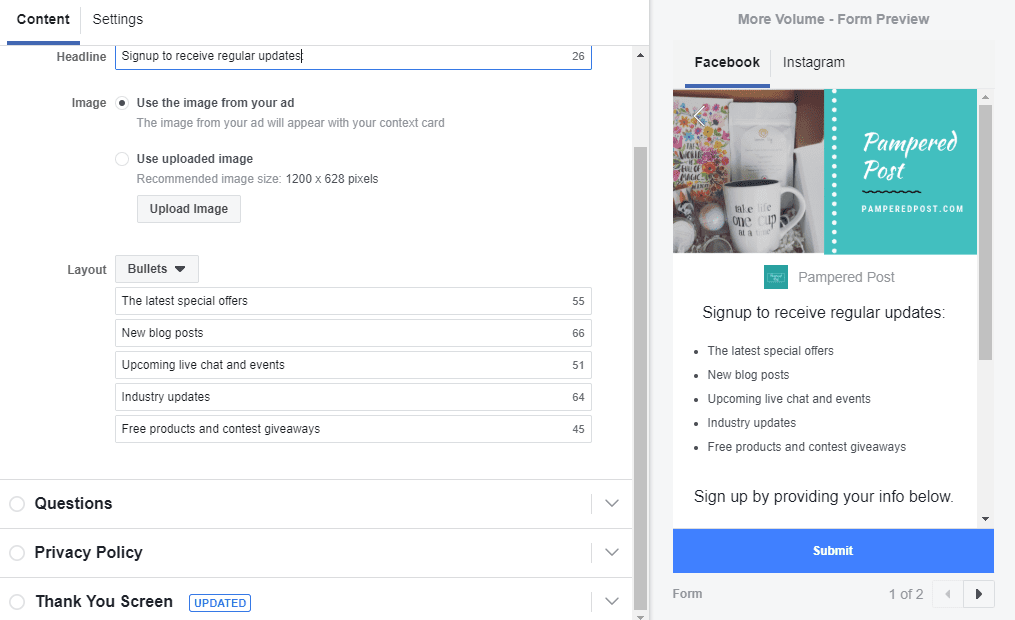Select the Content tab
The image size is (1015, 620).
pos(43,19)
